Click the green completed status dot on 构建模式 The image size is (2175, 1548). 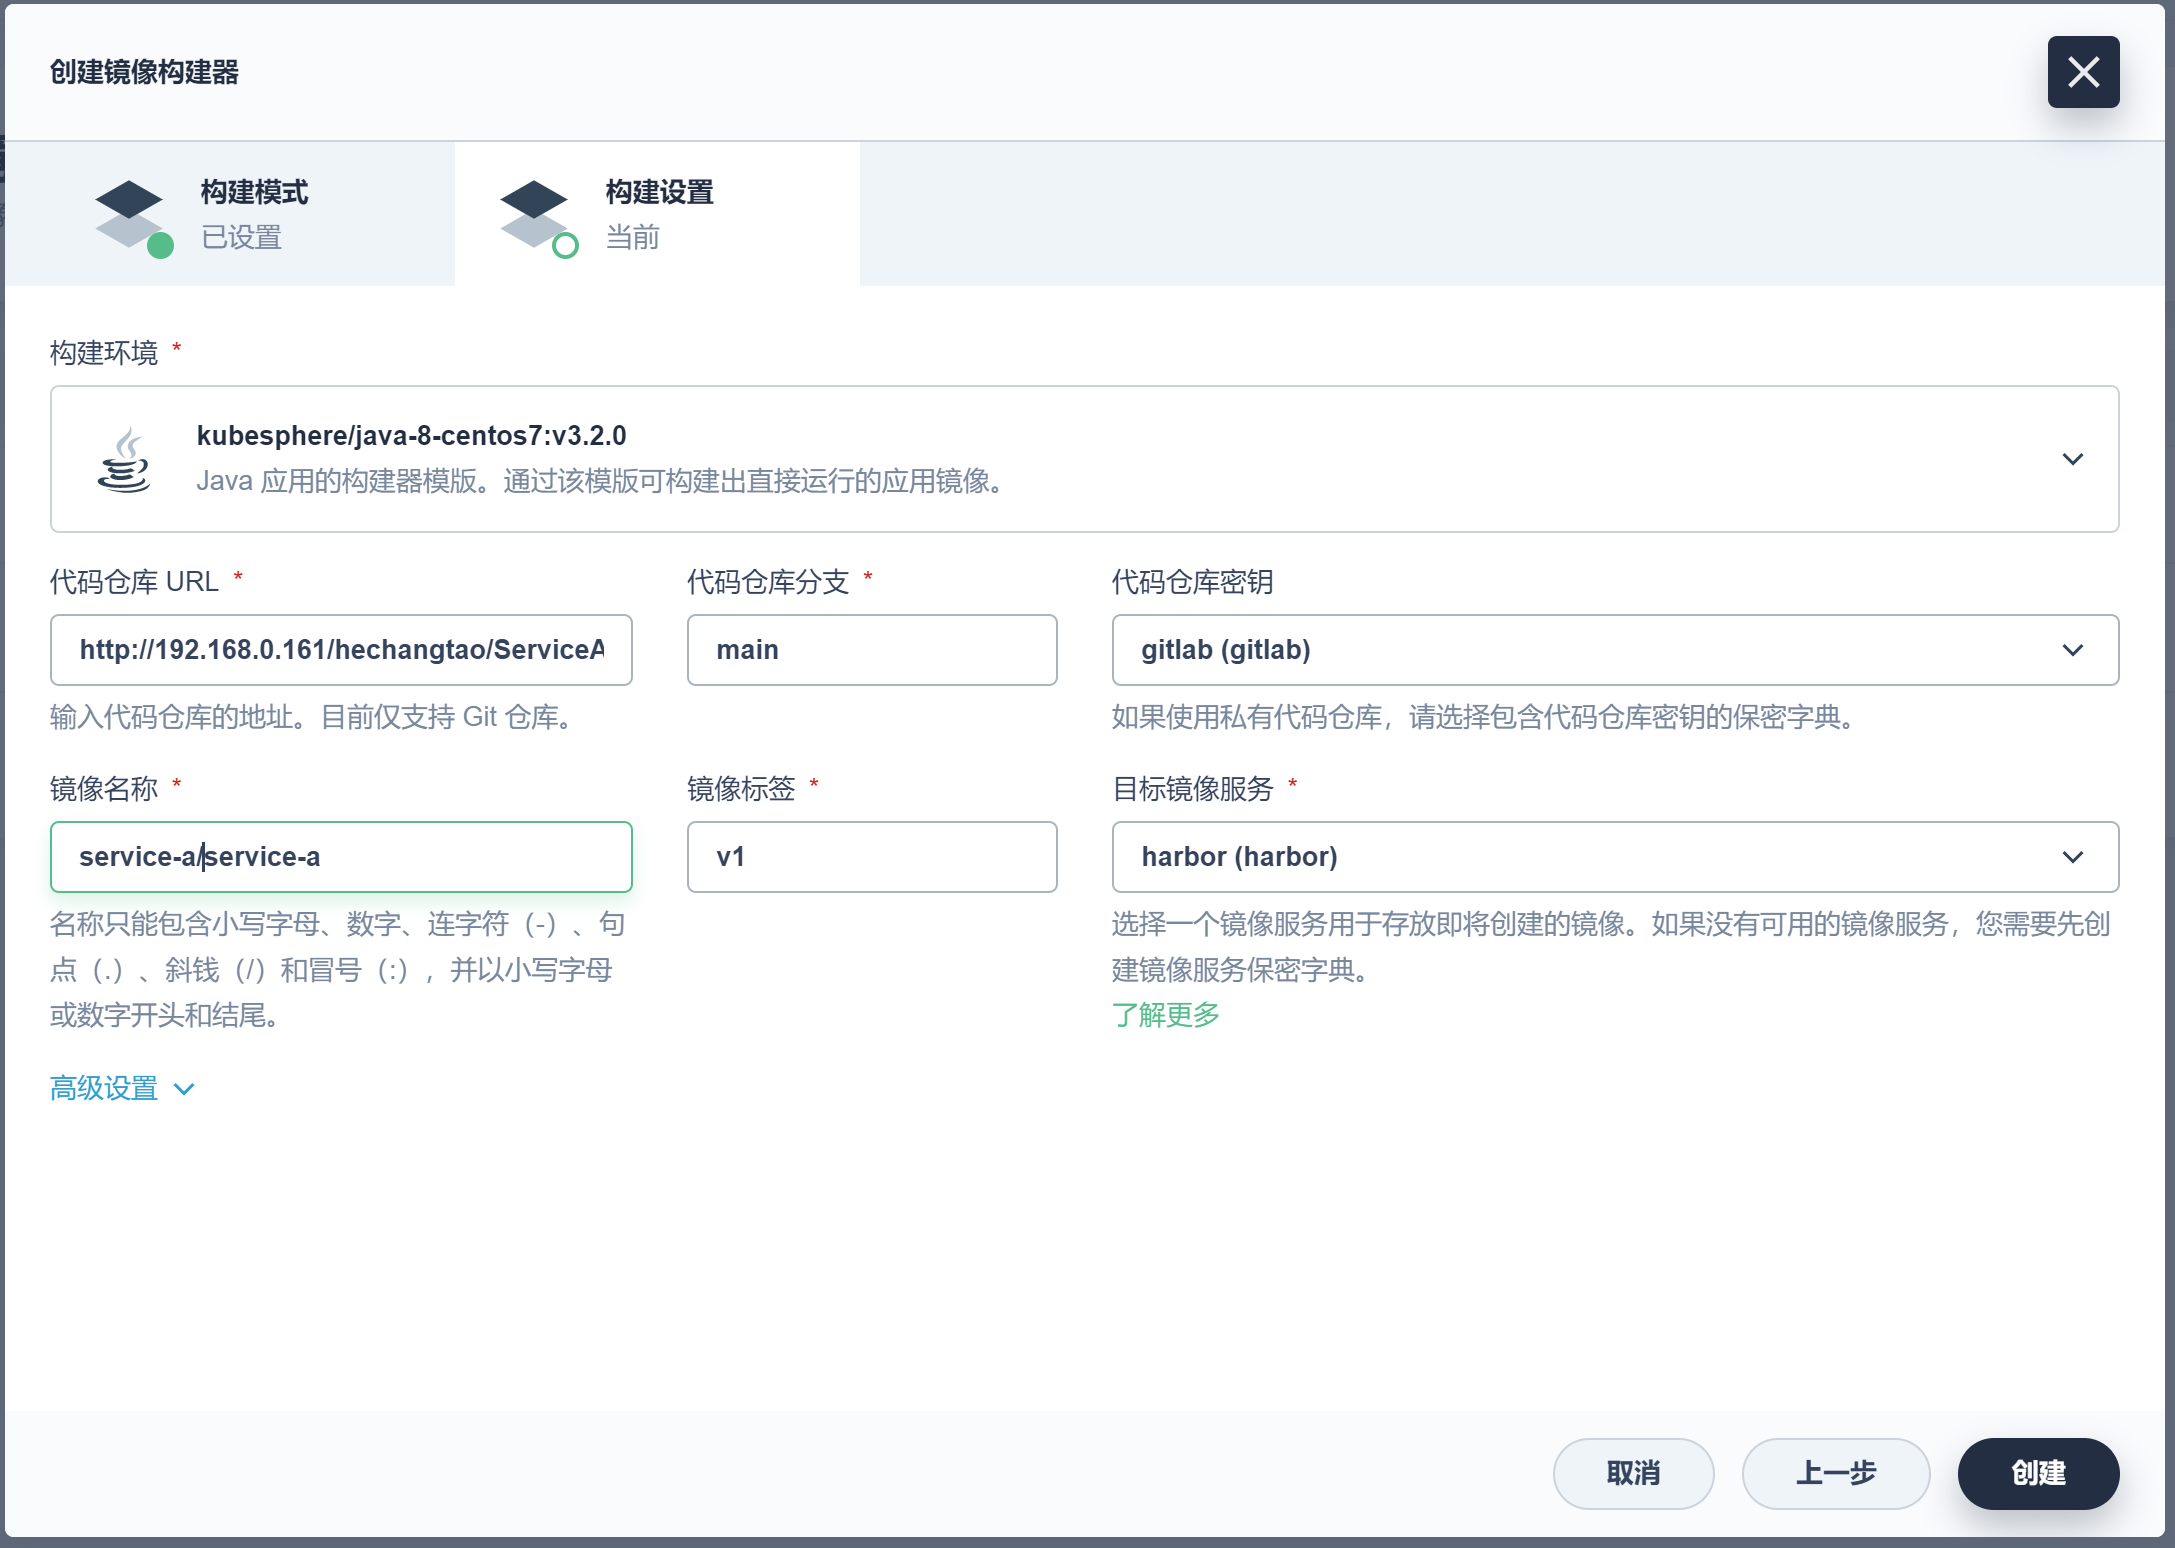click(160, 246)
